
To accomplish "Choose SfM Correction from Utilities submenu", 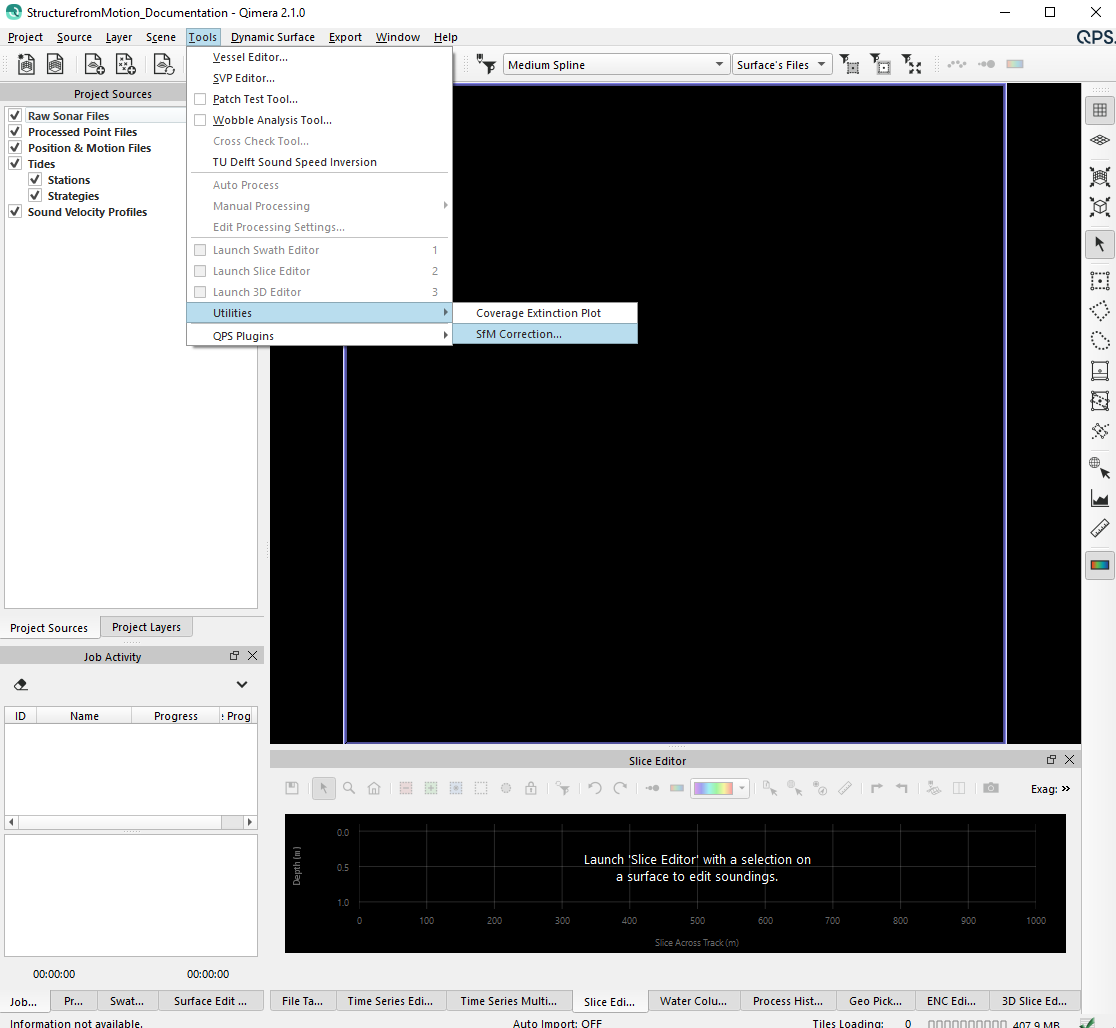I will point(519,334).
